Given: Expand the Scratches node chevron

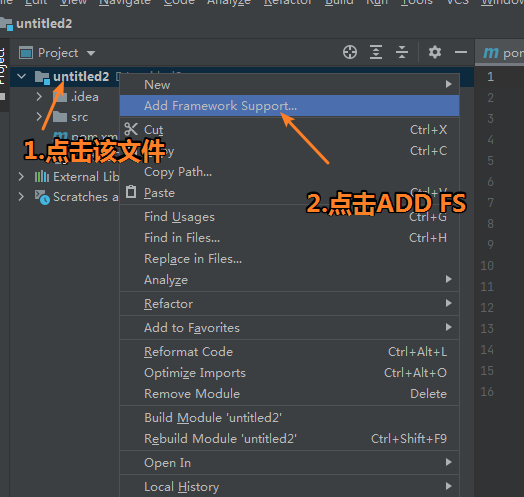Looking at the screenshot, I should click(x=21, y=197).
